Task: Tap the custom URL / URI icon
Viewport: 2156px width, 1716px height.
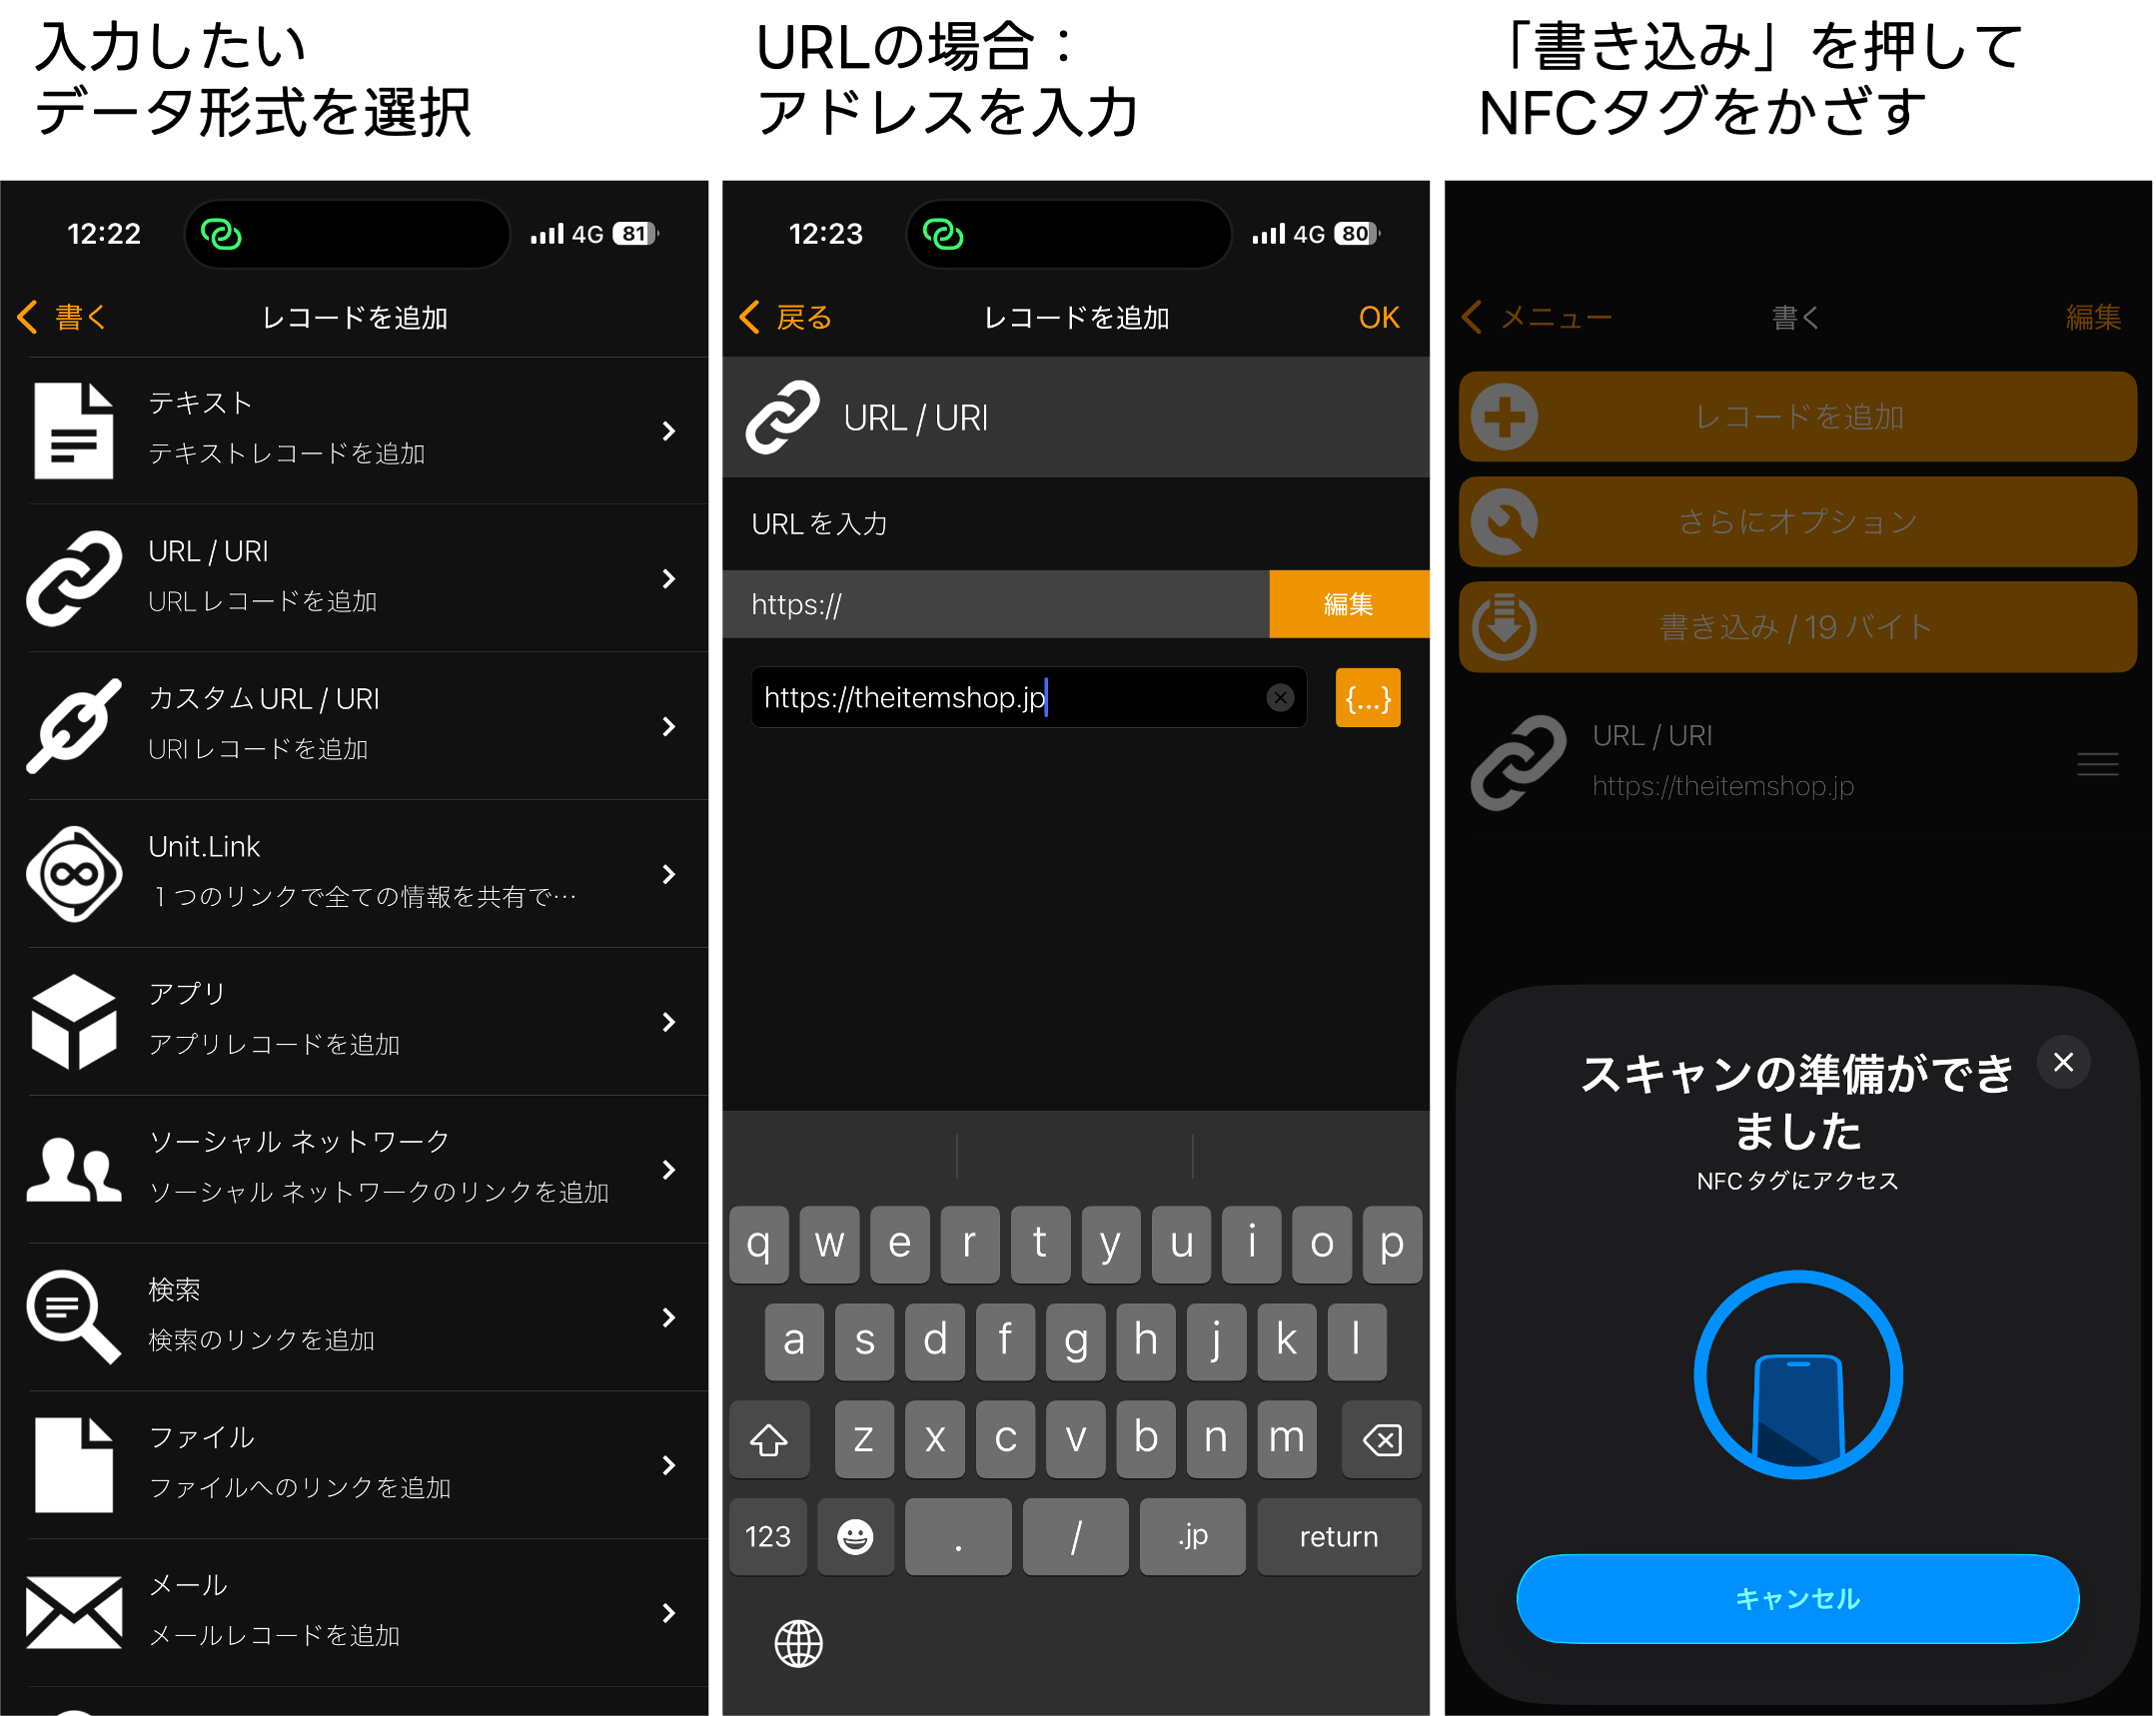Action: 73,726
